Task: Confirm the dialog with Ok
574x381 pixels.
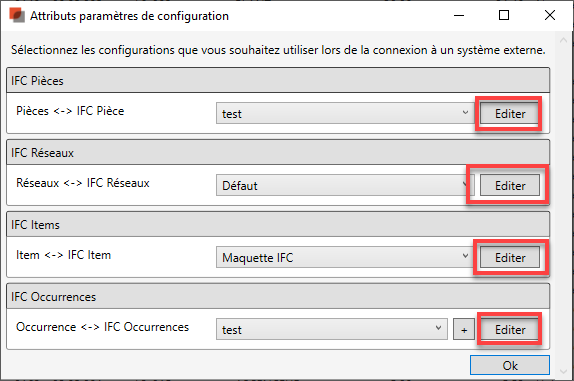Action: [510, 365]
